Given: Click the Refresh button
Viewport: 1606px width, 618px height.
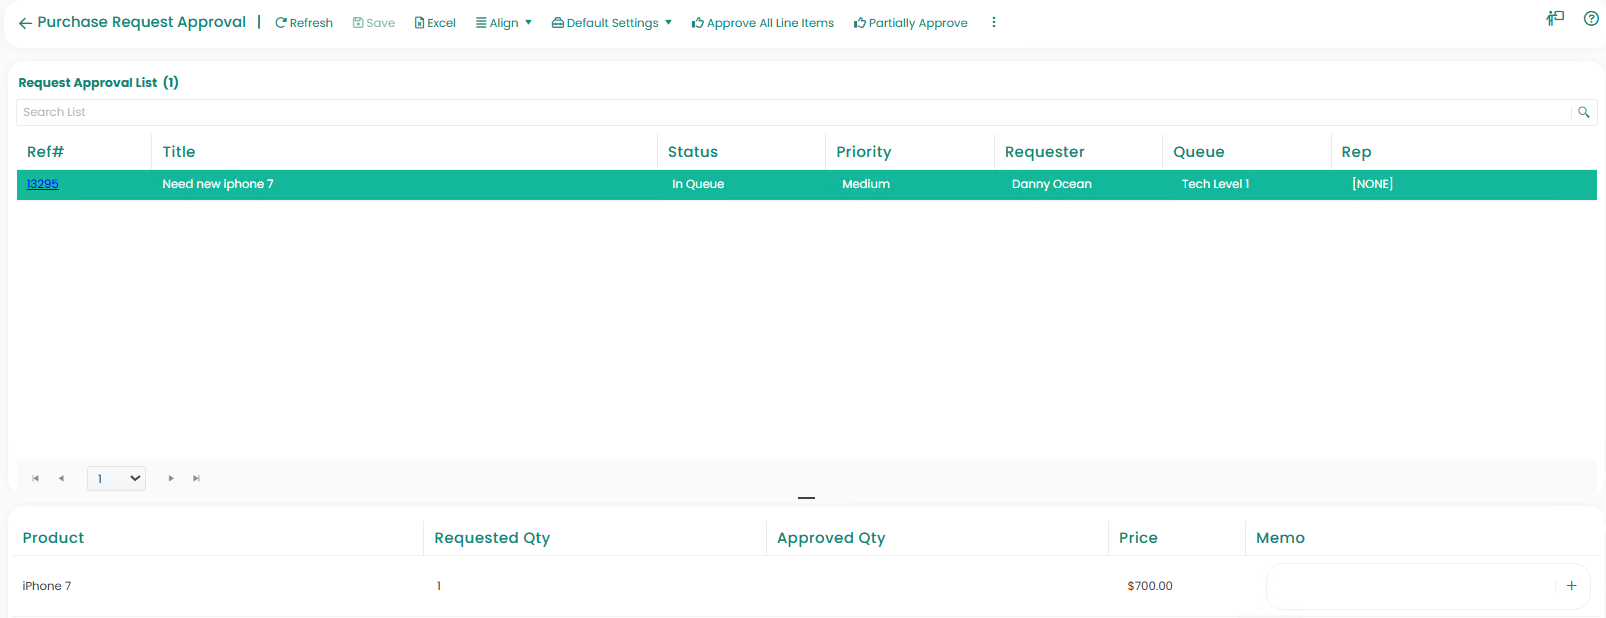Looking at the screenshot, I should [x=304, y=23].
